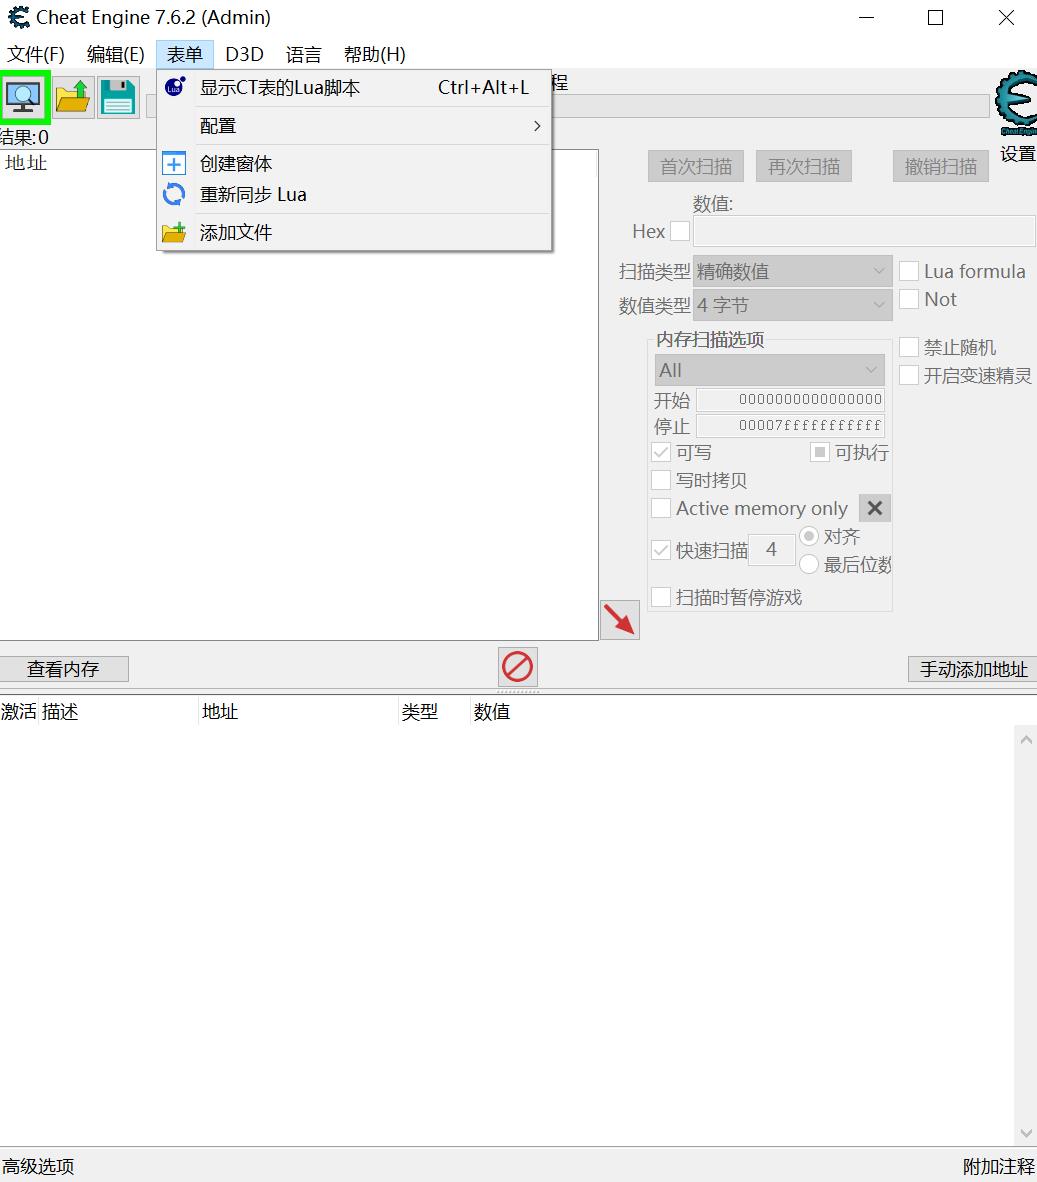
Task: Enable the Active memory only checkbox
Action: [661, 508]
